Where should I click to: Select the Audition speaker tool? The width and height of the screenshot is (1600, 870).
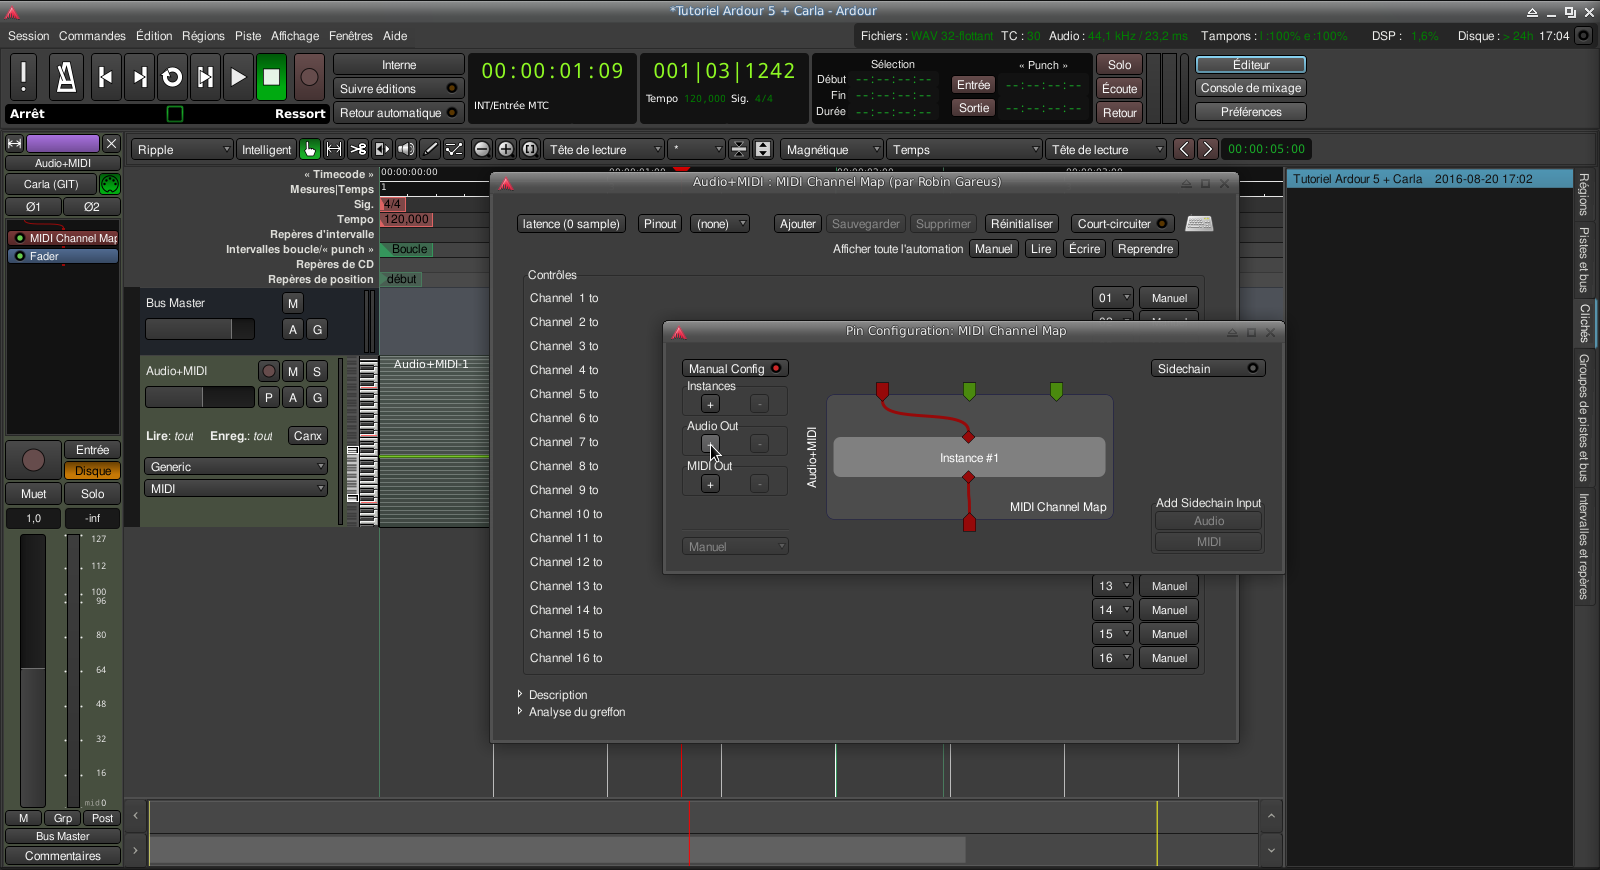406,149
